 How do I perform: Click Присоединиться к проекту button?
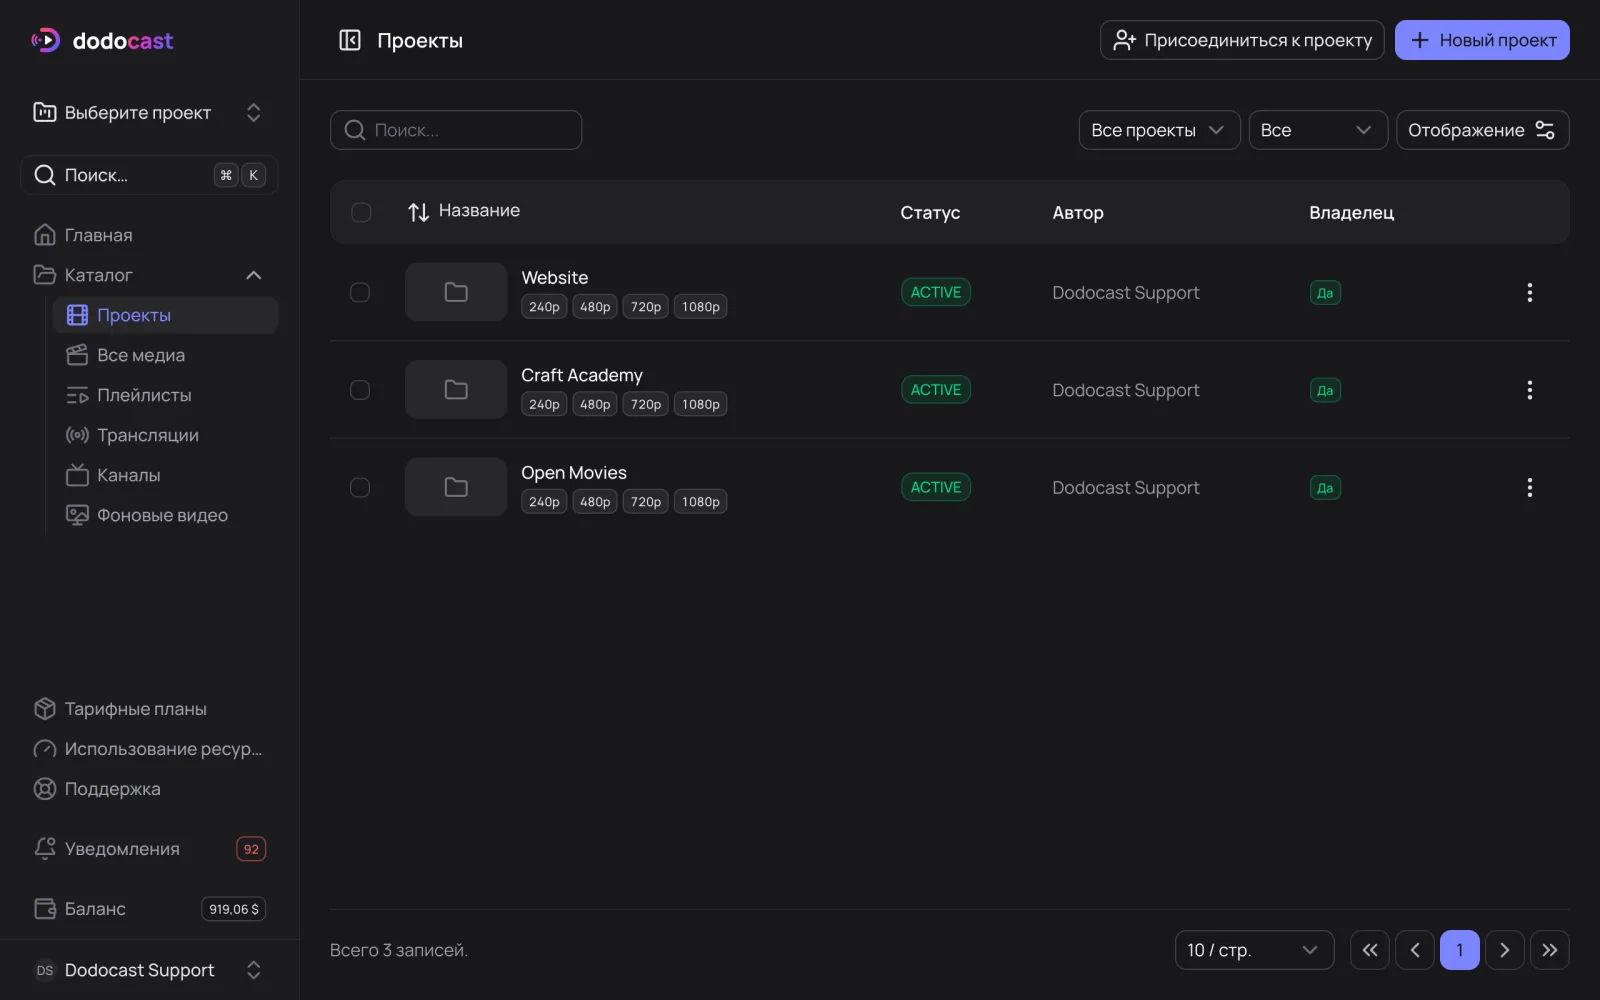pyautogui.click(x=1242, y=40)
